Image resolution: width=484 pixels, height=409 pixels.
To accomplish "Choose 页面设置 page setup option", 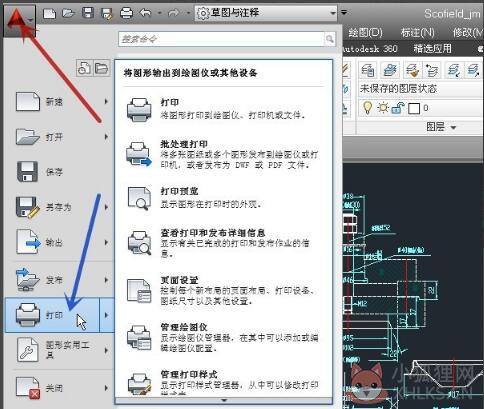I will point(223,290).
